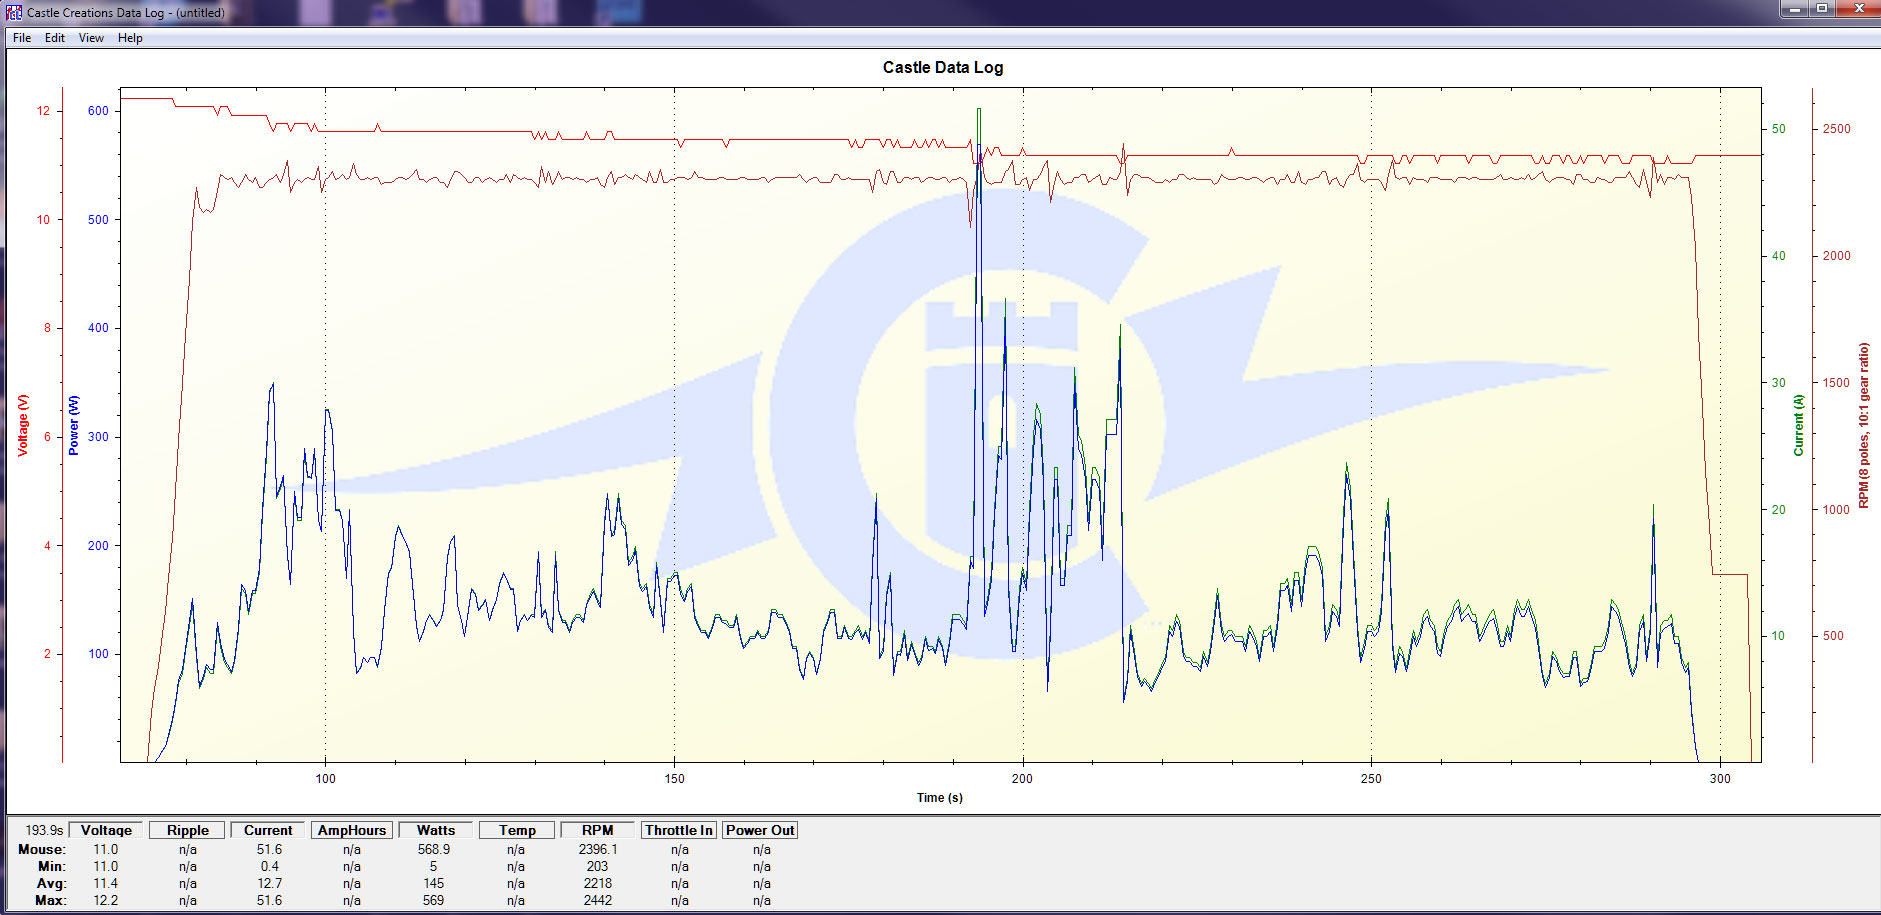Image resolution: width=1881 pixels, height=915 pixels.
Task: Click the Time (s) axis label
Action: (x=940, y=797)
